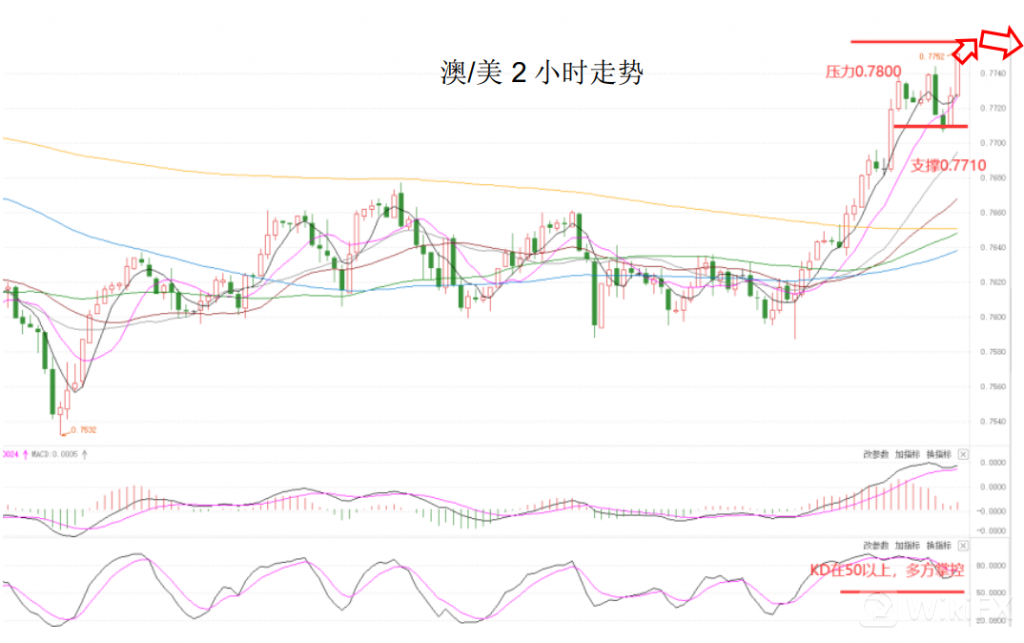This screenshot has width=1024, height=643.
Task: Click 0.7600 on the price axis
Action: (x=993, y=317)
